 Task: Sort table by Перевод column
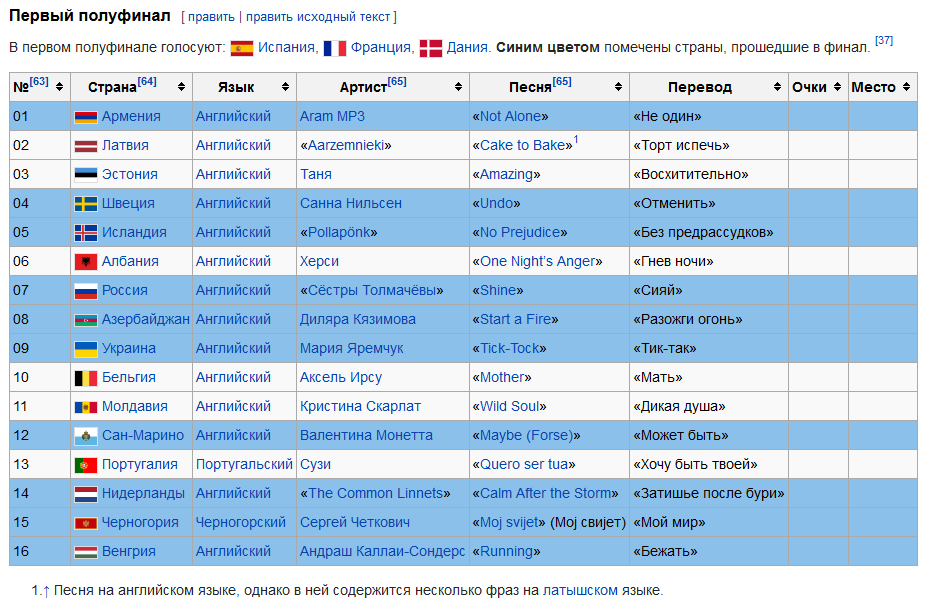(778, 88)
